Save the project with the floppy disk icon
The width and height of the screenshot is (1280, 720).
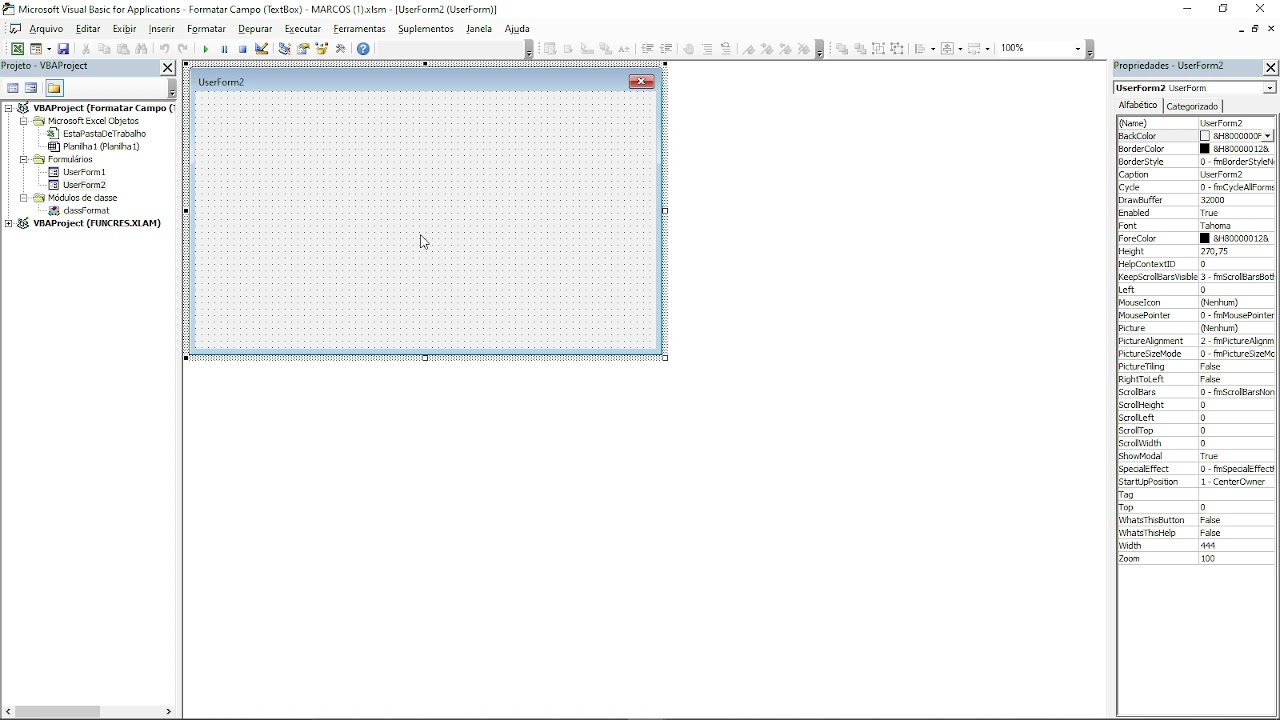pyautogui.click(x=63, y=48)
